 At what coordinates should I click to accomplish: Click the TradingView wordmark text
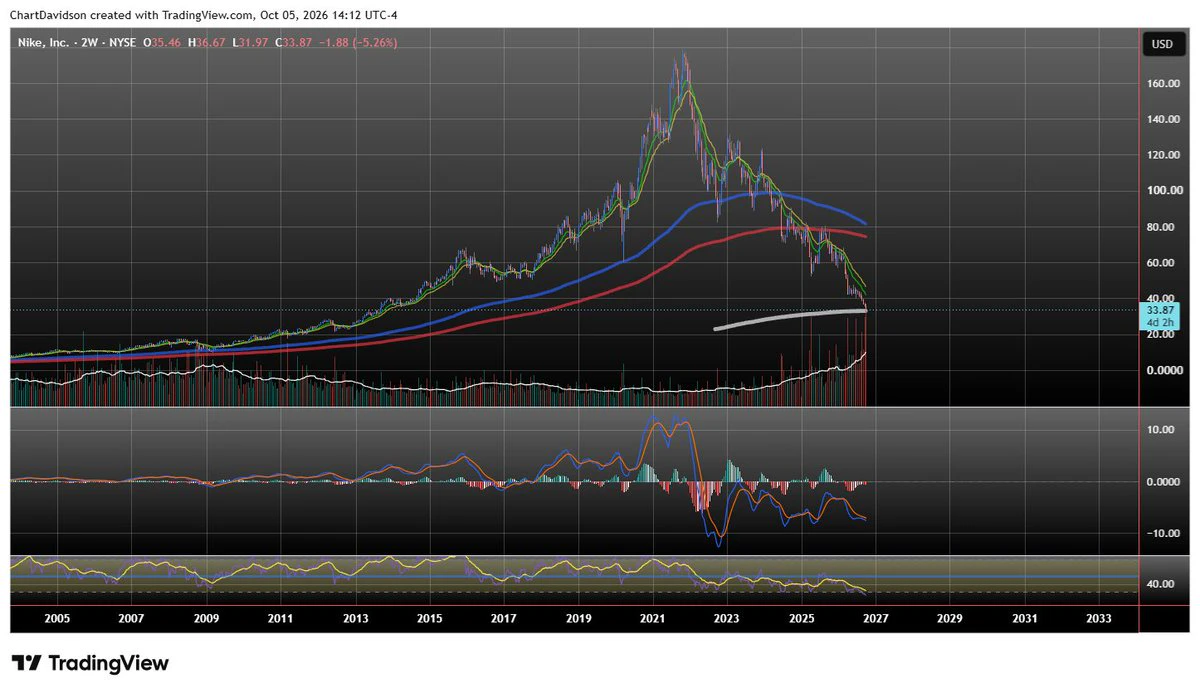coord(109,664)
